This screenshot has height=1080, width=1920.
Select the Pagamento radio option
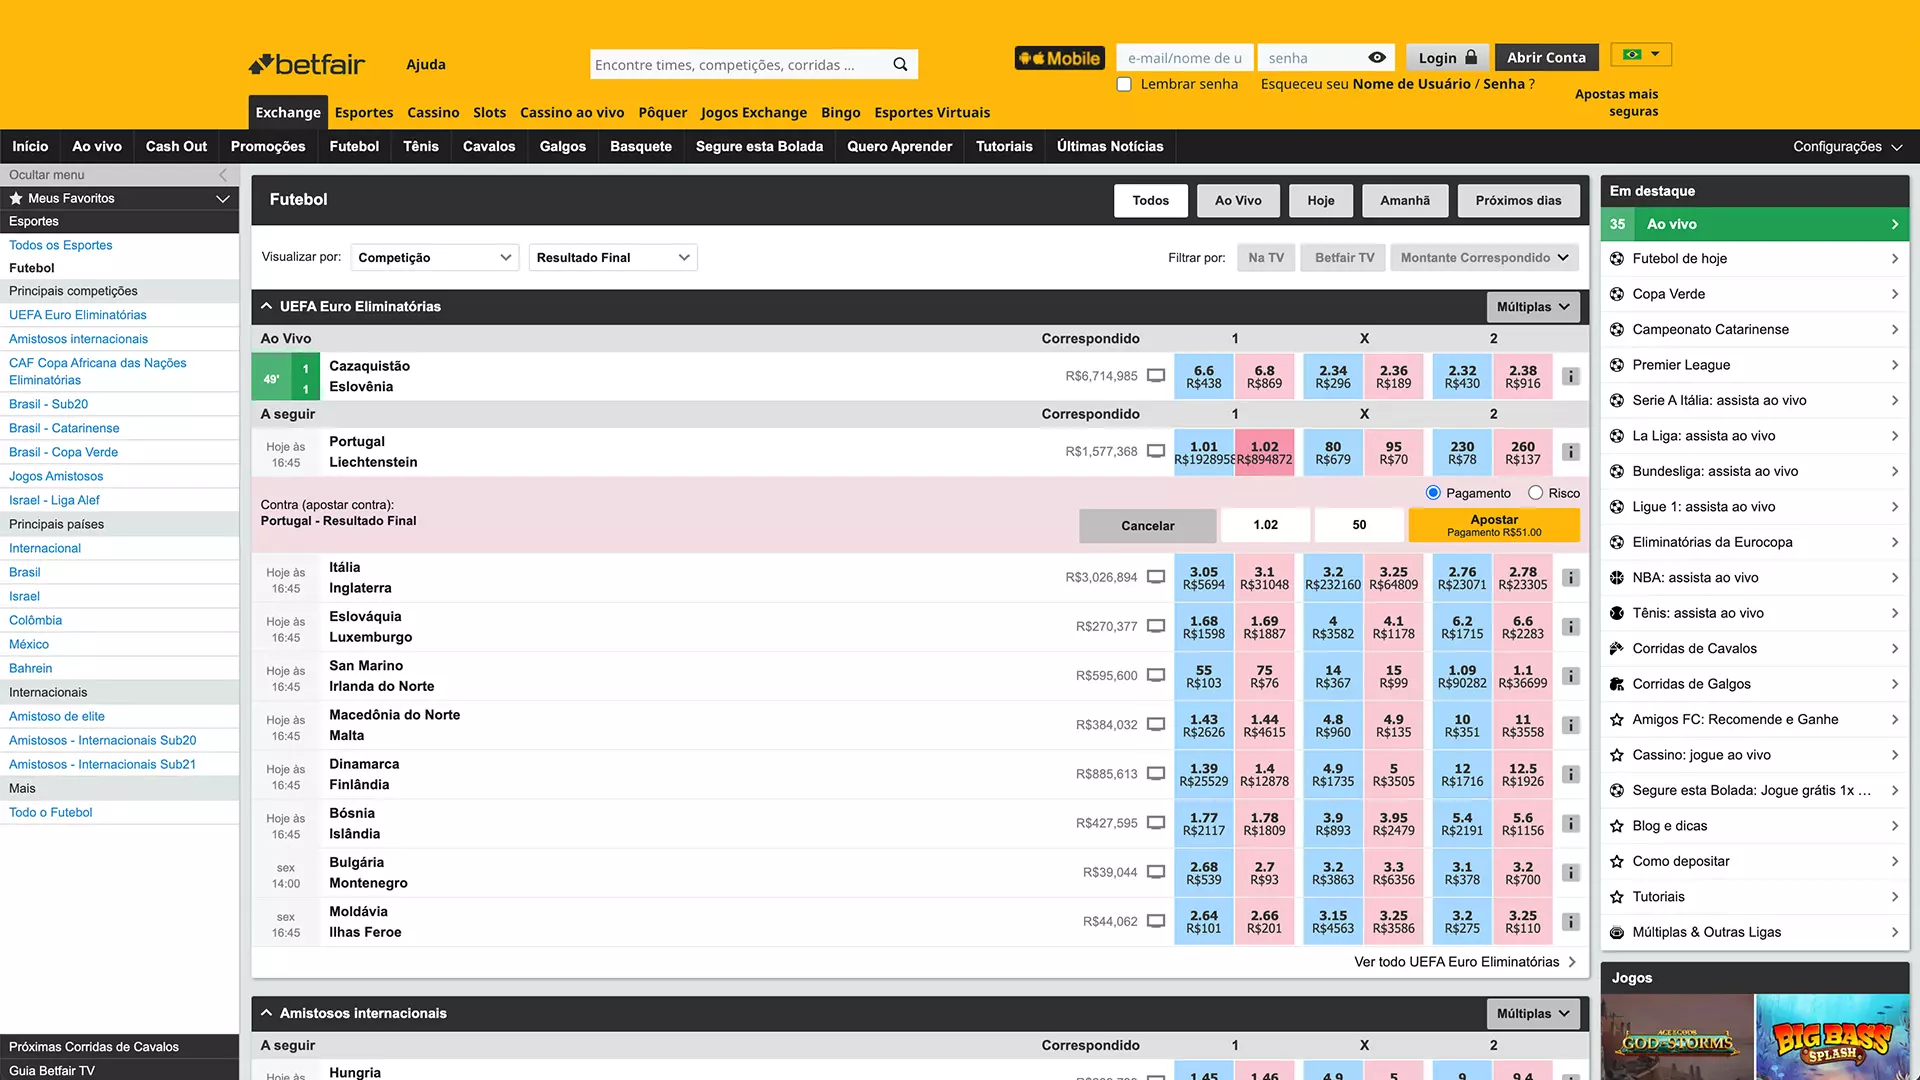click(1433, 493)
